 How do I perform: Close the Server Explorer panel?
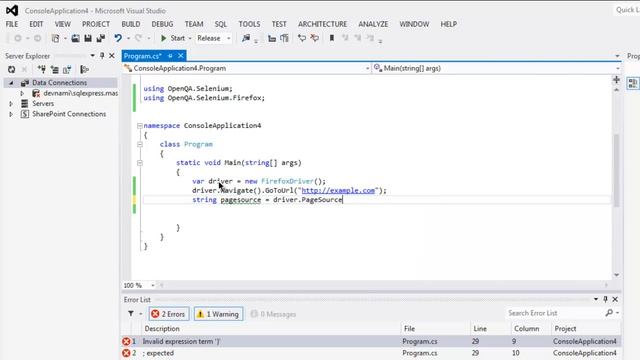coord(111,56)
